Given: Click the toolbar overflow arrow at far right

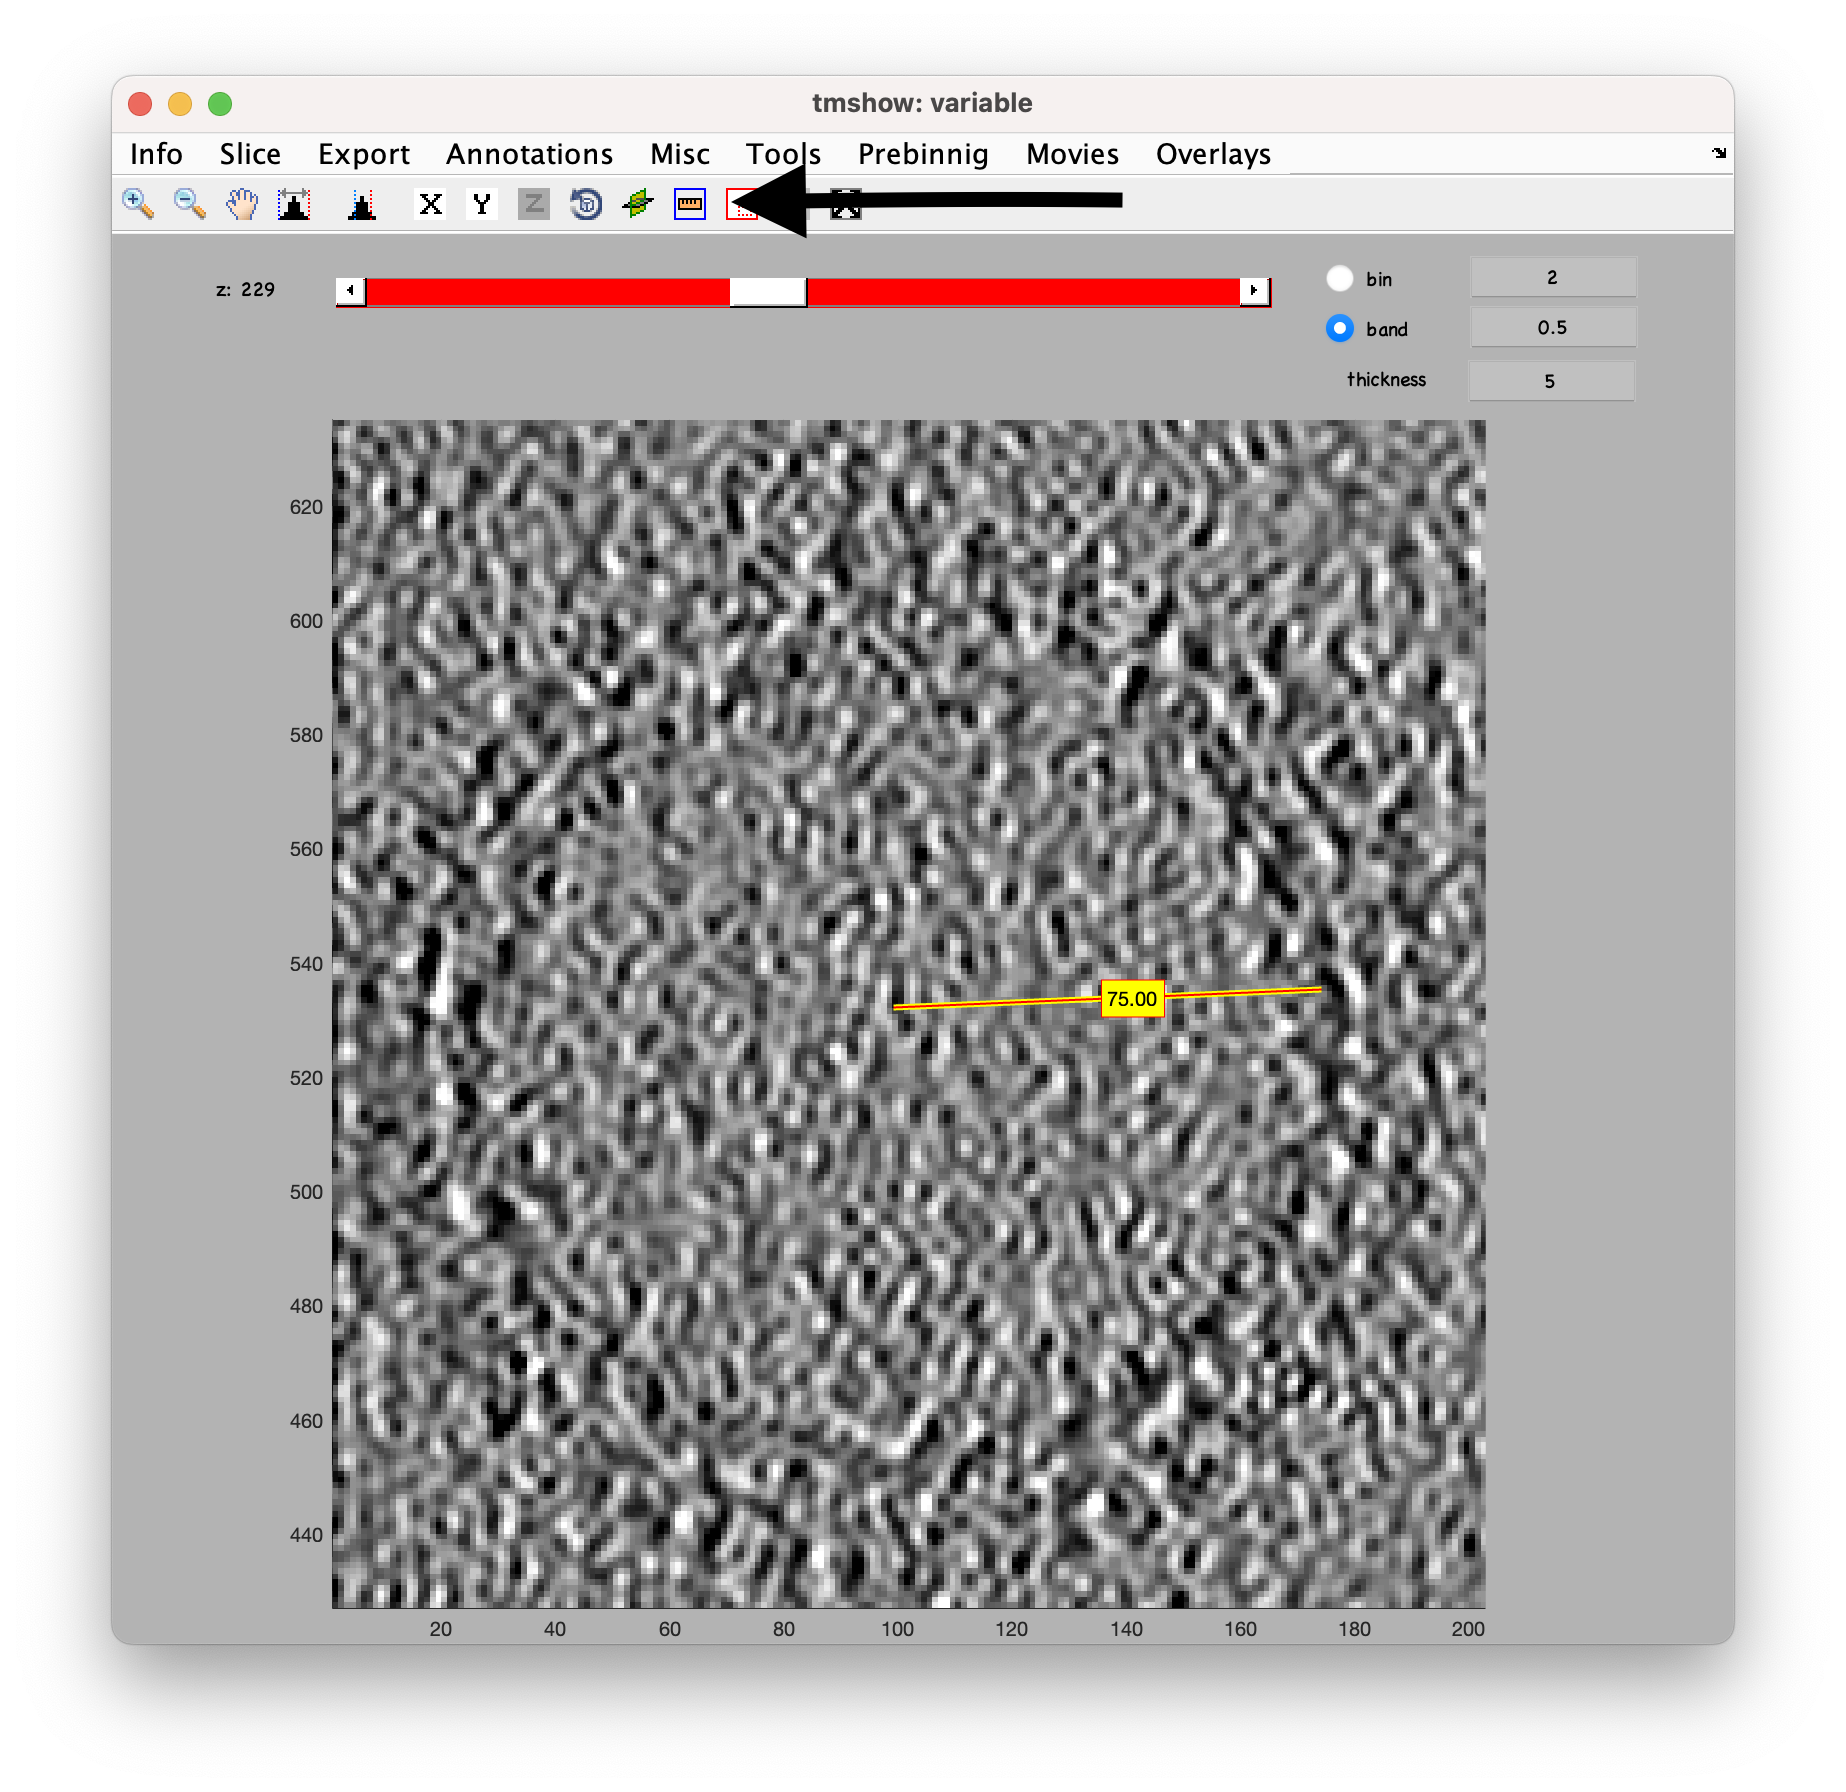Looking at the screenshot, I should (1718, 153).
